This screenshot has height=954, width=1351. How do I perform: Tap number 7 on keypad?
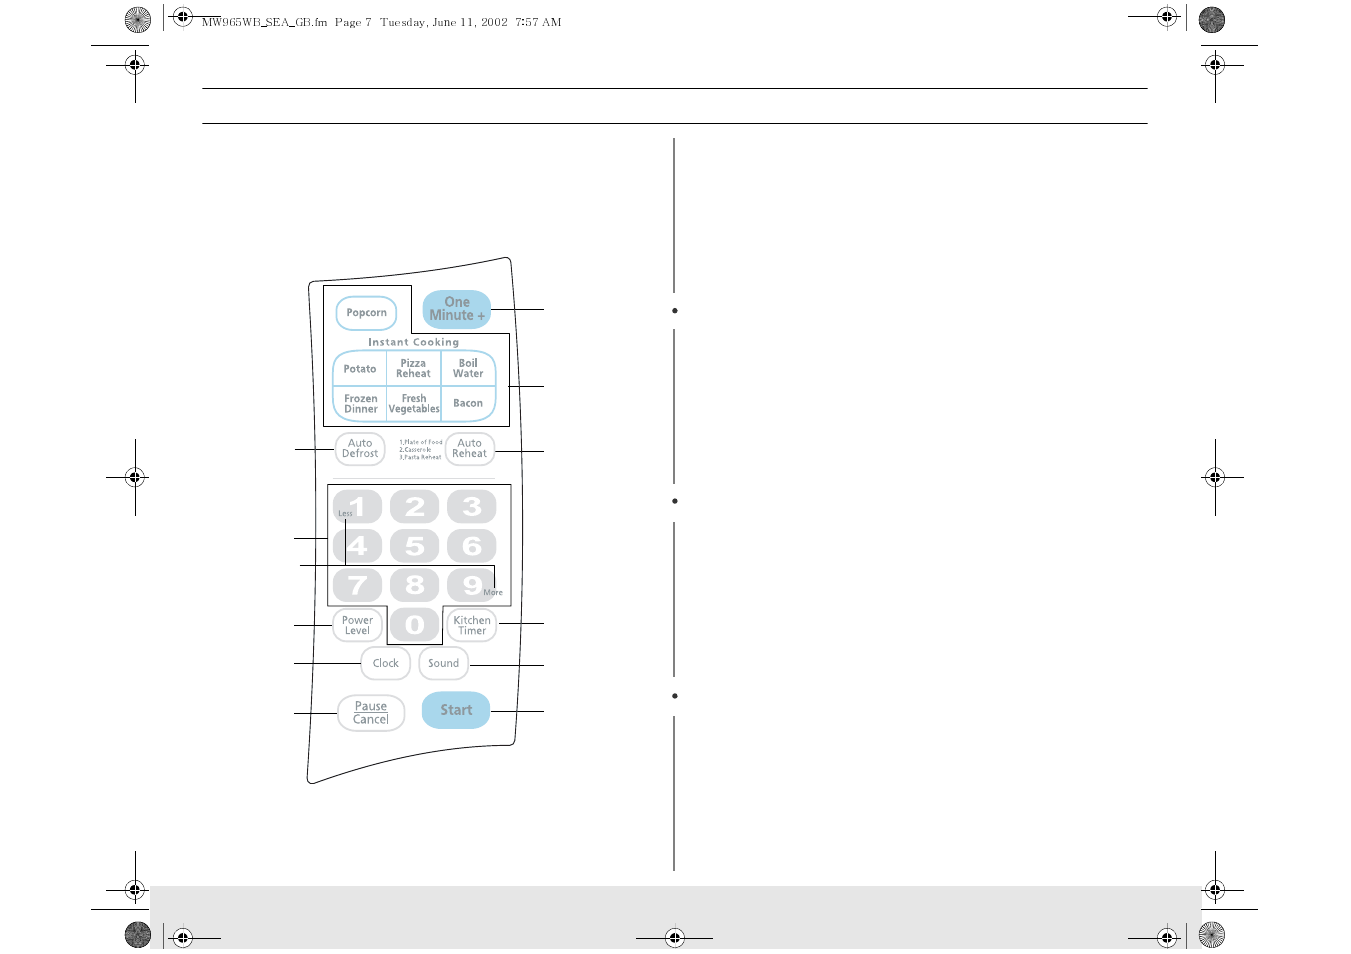357,585
